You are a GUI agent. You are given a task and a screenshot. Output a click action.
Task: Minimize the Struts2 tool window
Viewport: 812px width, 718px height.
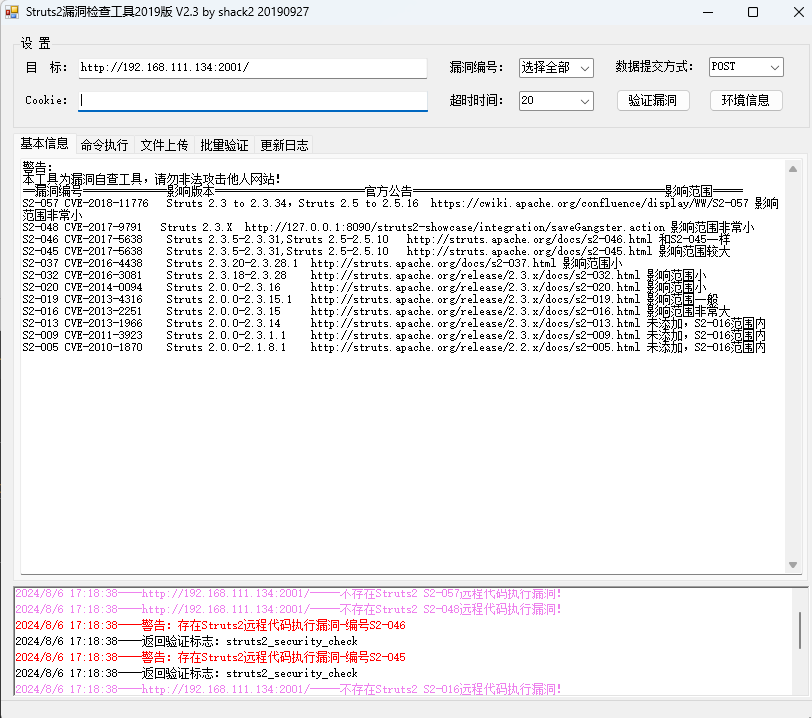(707, 12)
